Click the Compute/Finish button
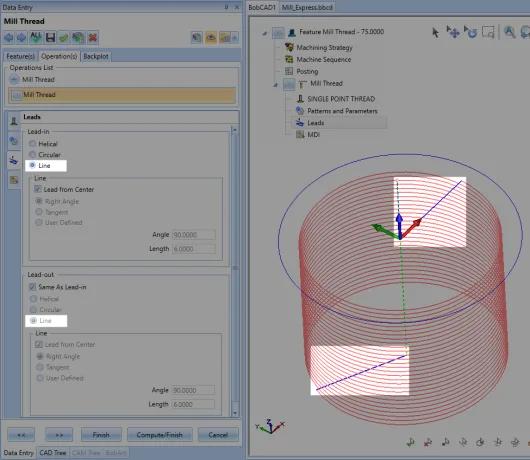 pos(160,435)
